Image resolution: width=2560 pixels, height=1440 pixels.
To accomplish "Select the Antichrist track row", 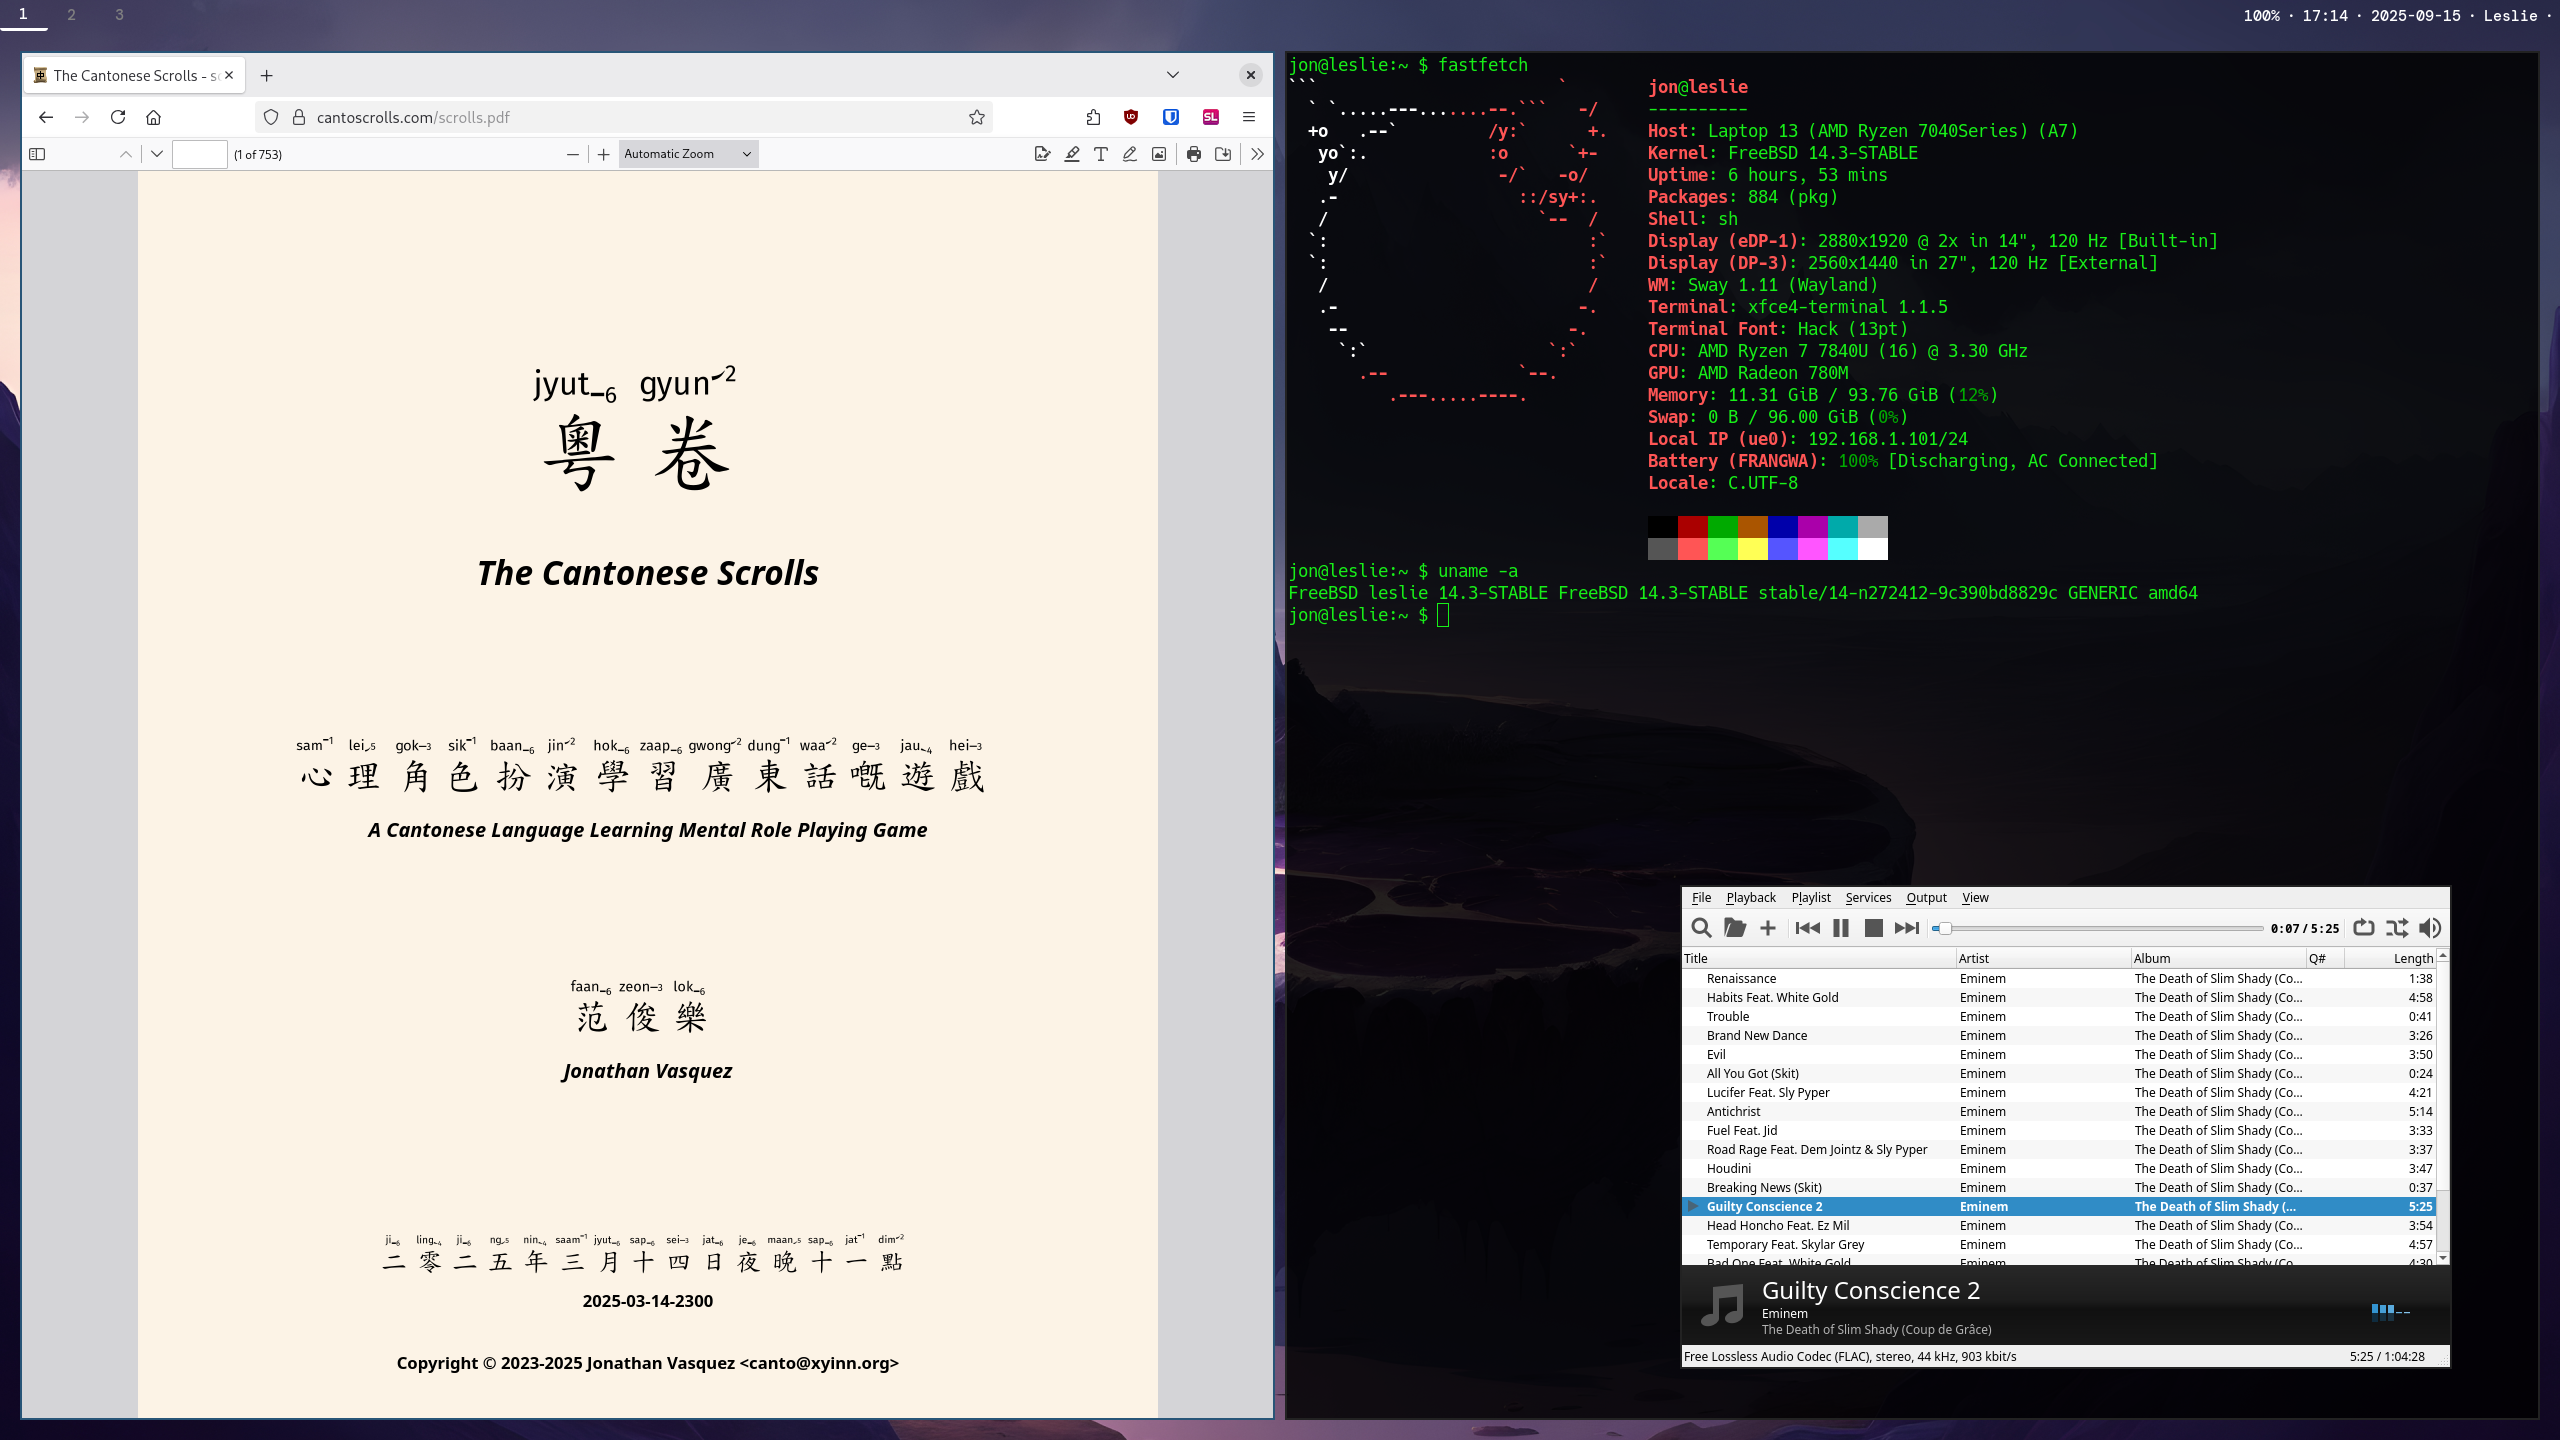I will (x=2059, y=1112).
